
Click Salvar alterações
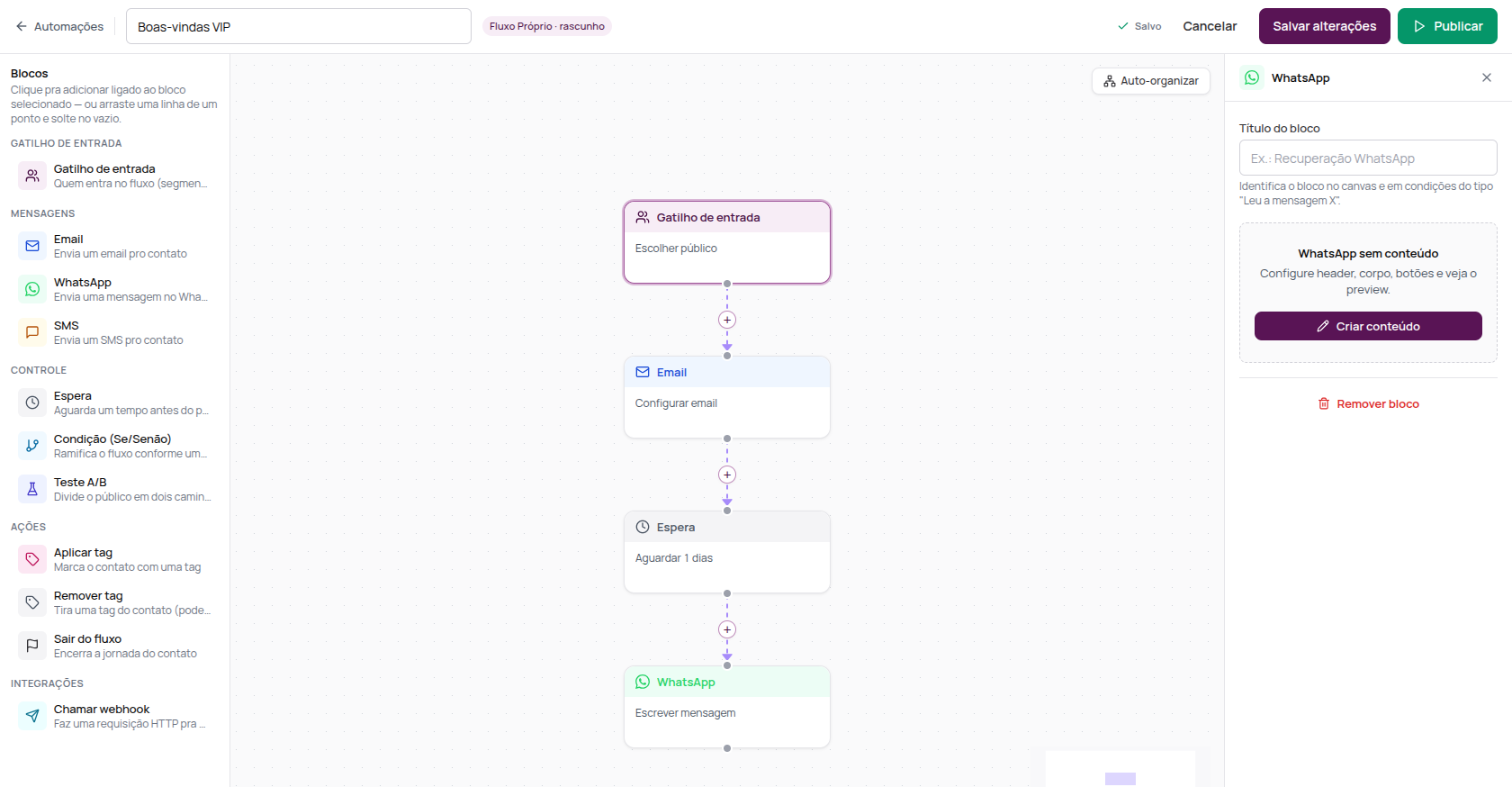(x=1324, y=26)
